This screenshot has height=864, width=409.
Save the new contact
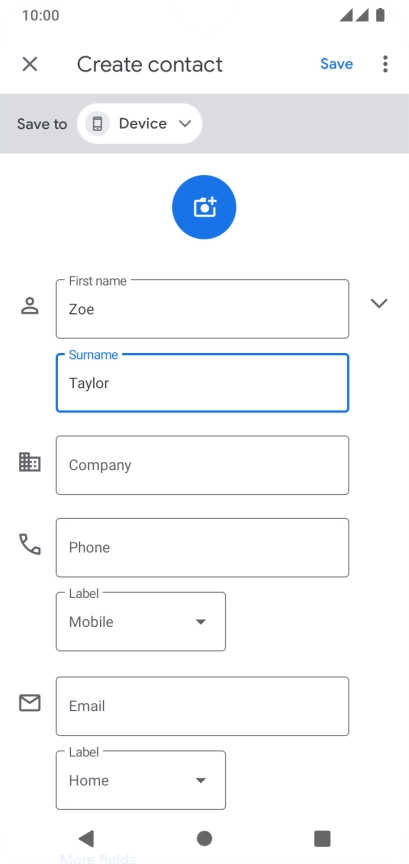(x=336, y=64)
